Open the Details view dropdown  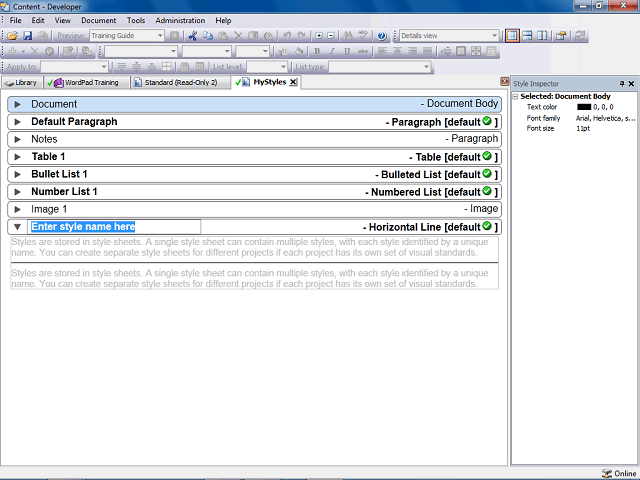pyautogui.click(x=494, y=36)
